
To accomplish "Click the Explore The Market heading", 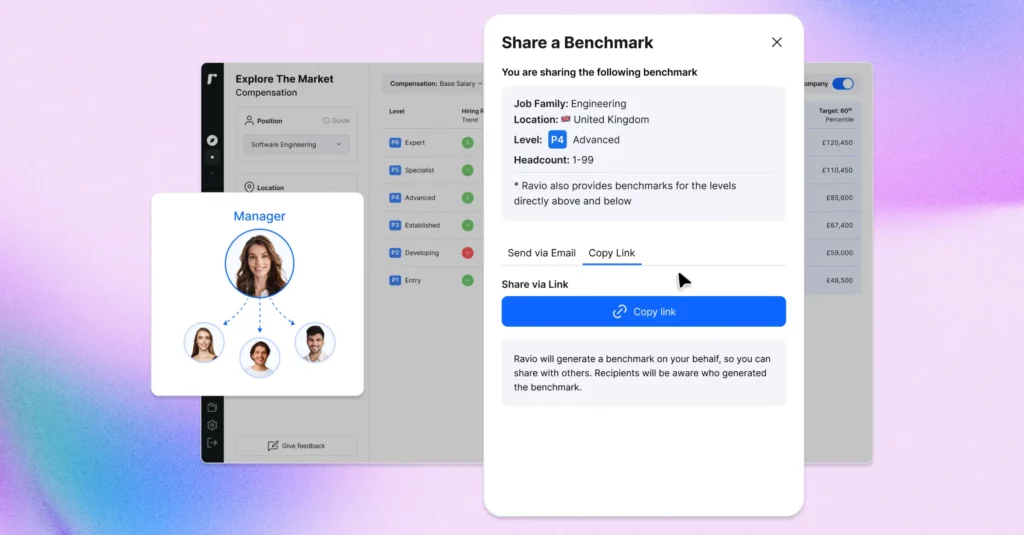I will point(284,78).
